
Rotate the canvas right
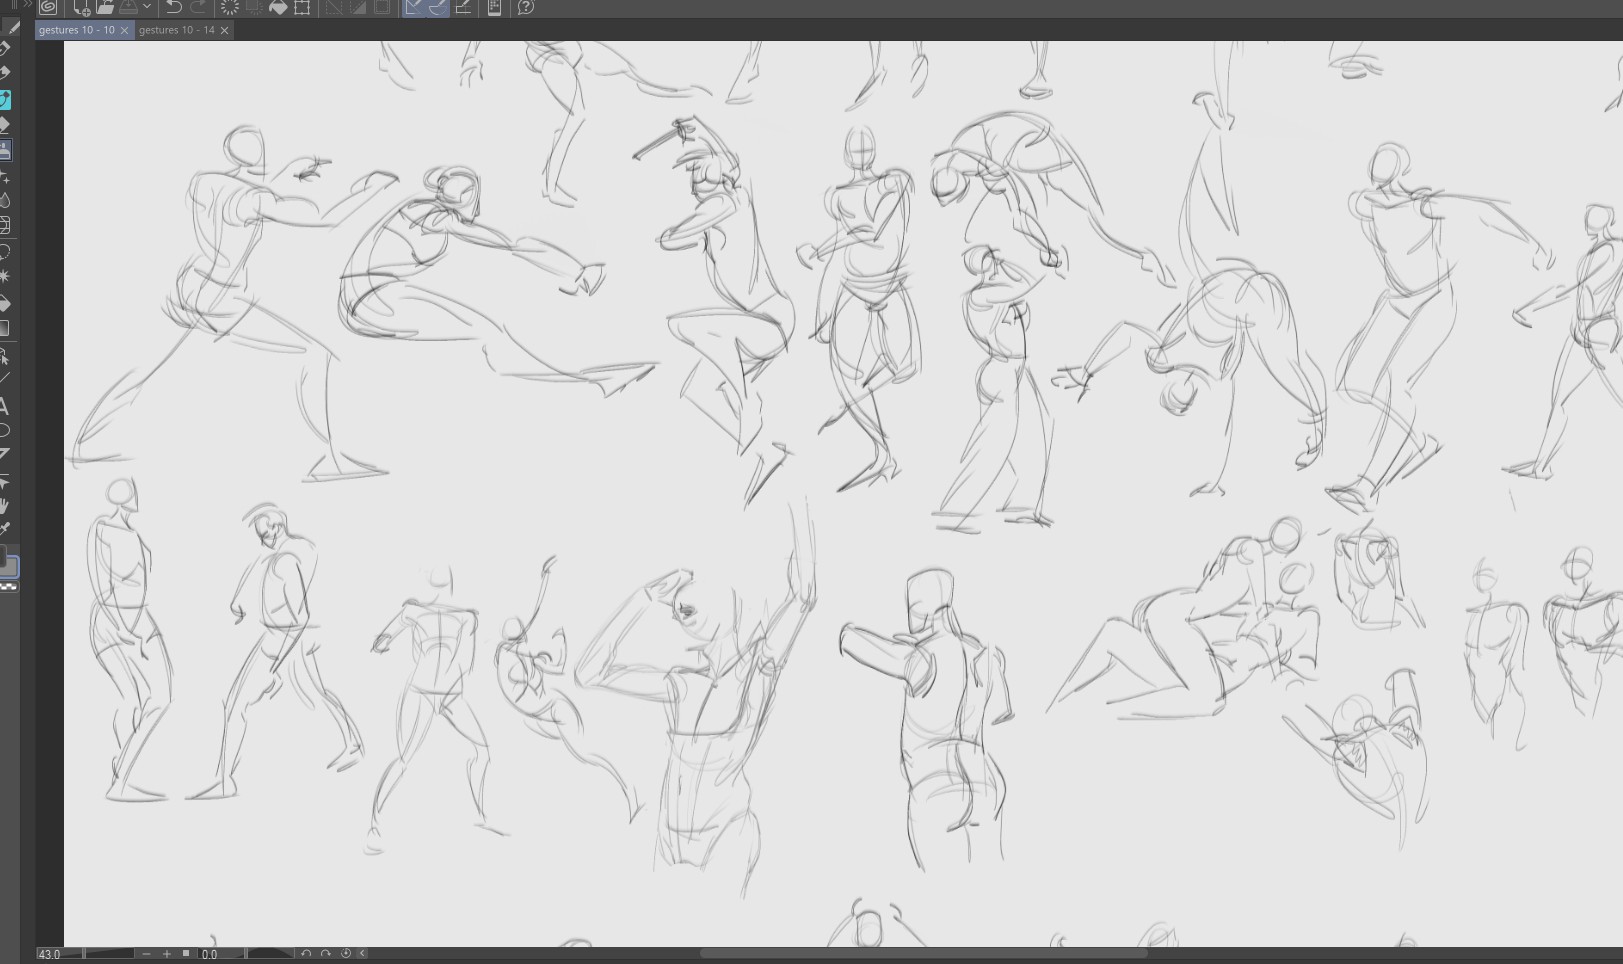click(x=326, y=954)
